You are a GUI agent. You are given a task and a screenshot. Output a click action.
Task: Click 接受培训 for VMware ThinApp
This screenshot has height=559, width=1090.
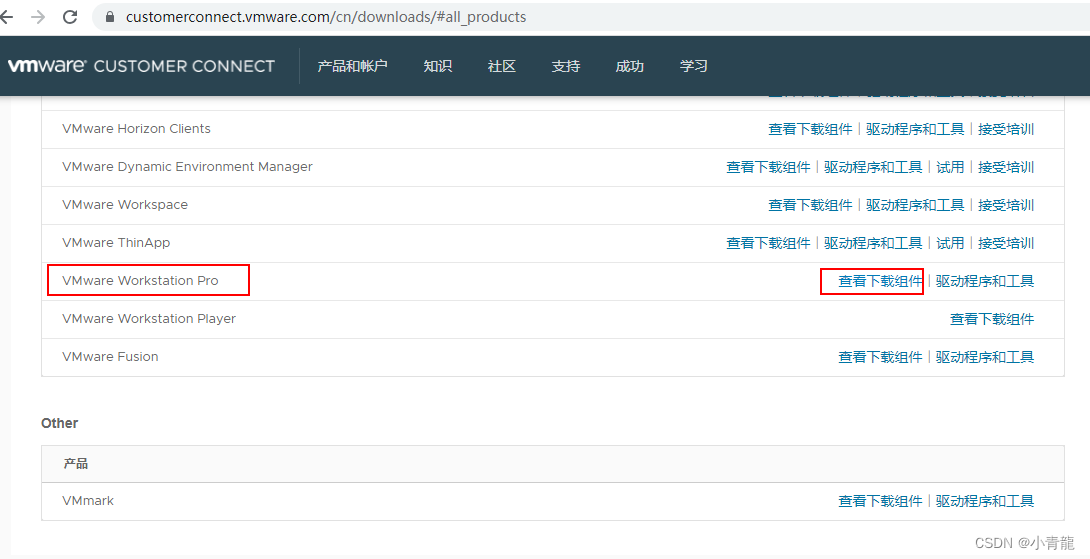[1006, 243]
